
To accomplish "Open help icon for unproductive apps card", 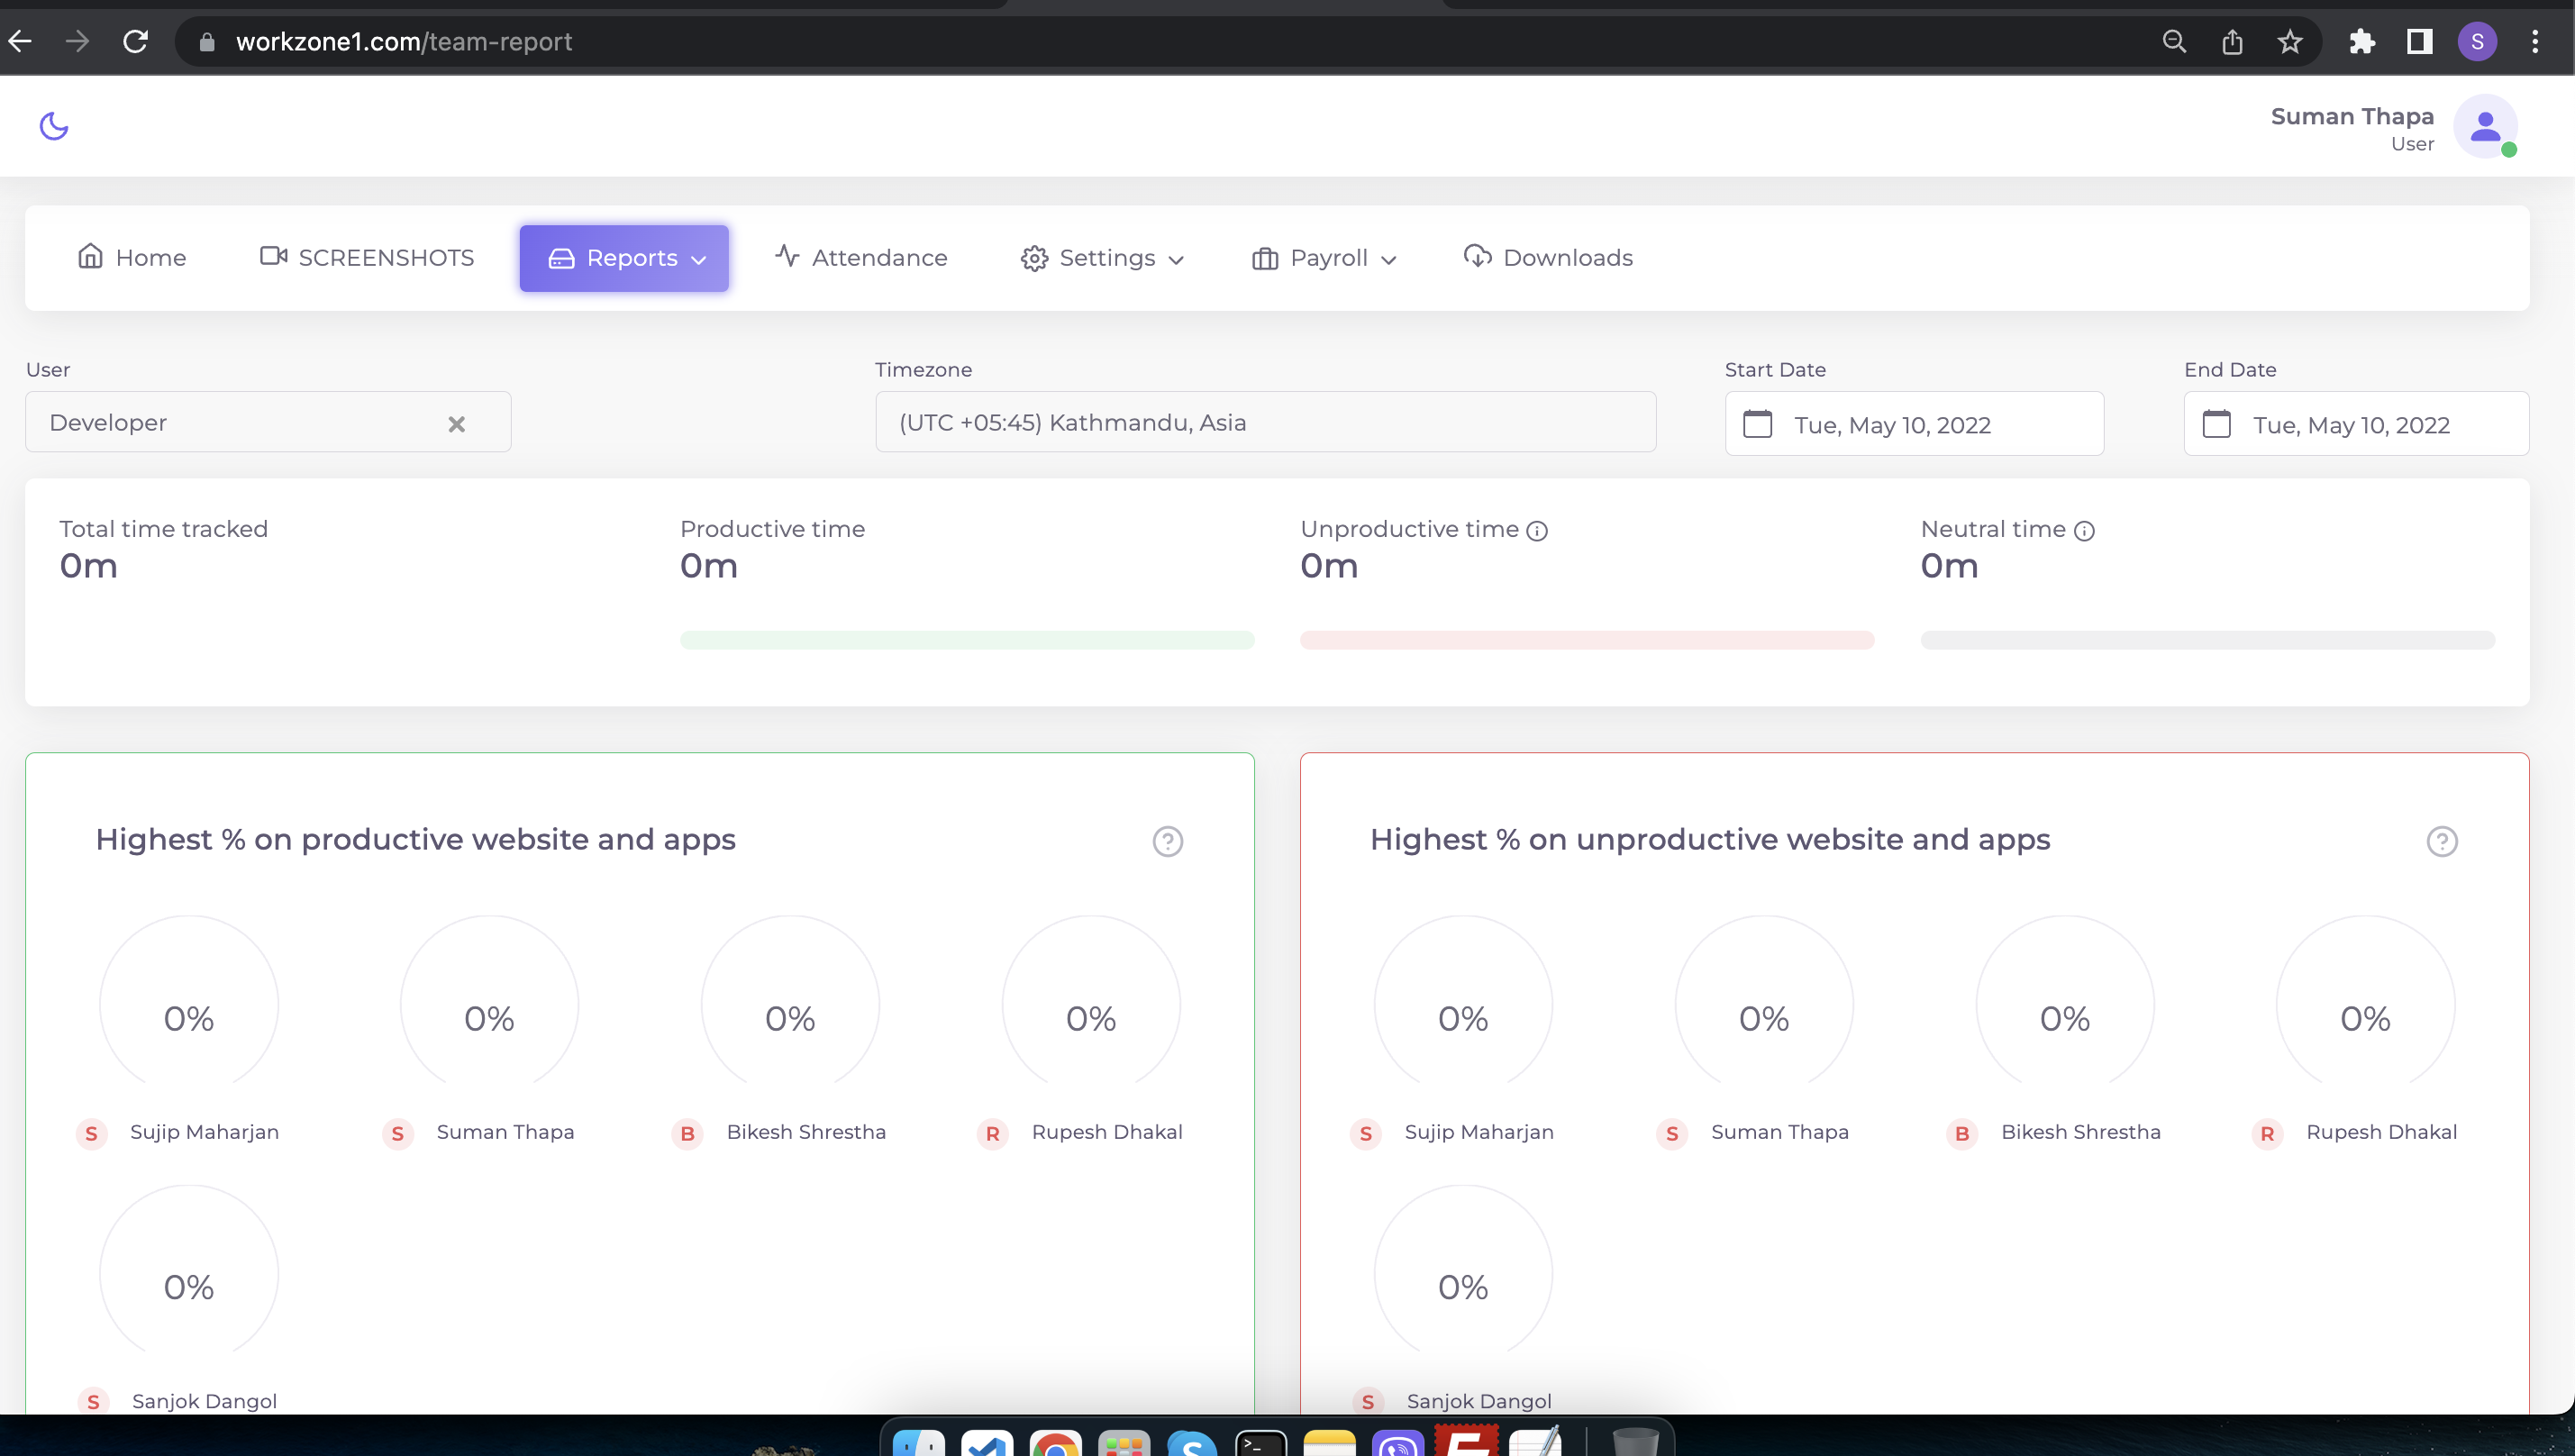I will (x=2441, y=841).
